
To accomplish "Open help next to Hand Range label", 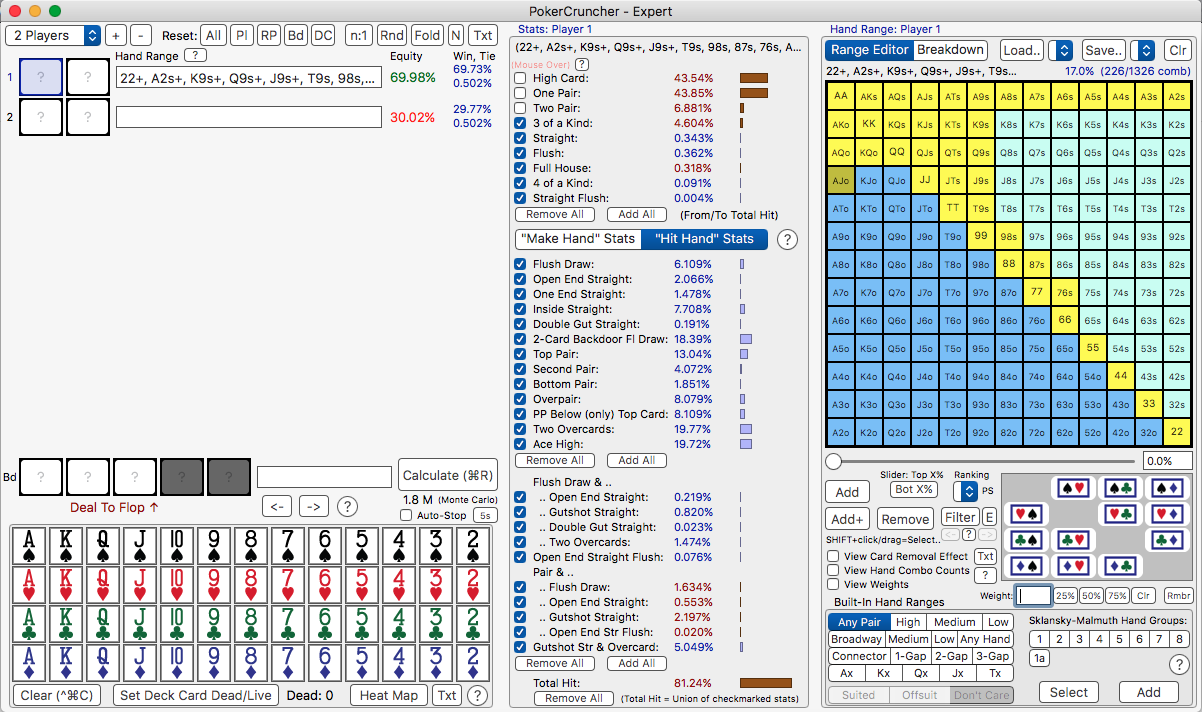I will [195, 56].
